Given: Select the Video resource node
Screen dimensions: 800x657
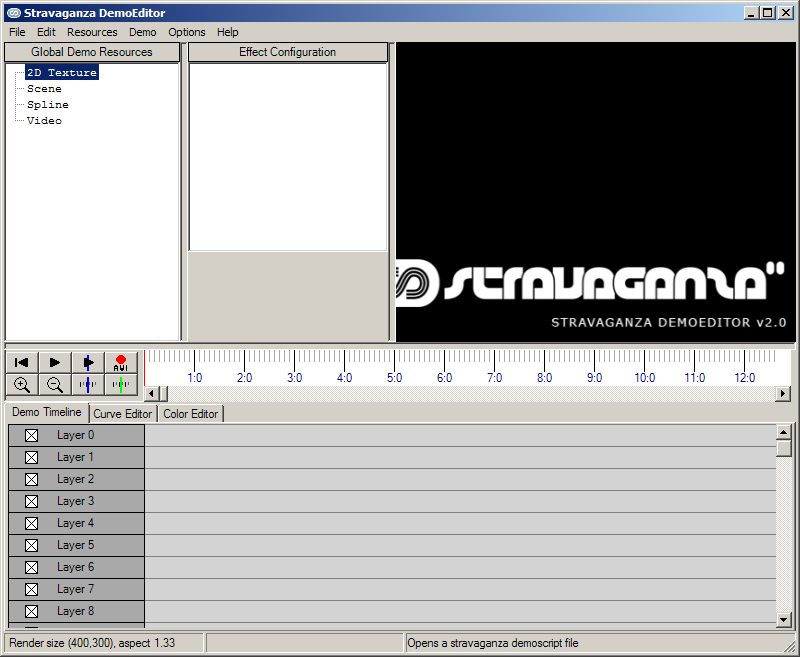Looking at the screenshot, I should (44, 121).
